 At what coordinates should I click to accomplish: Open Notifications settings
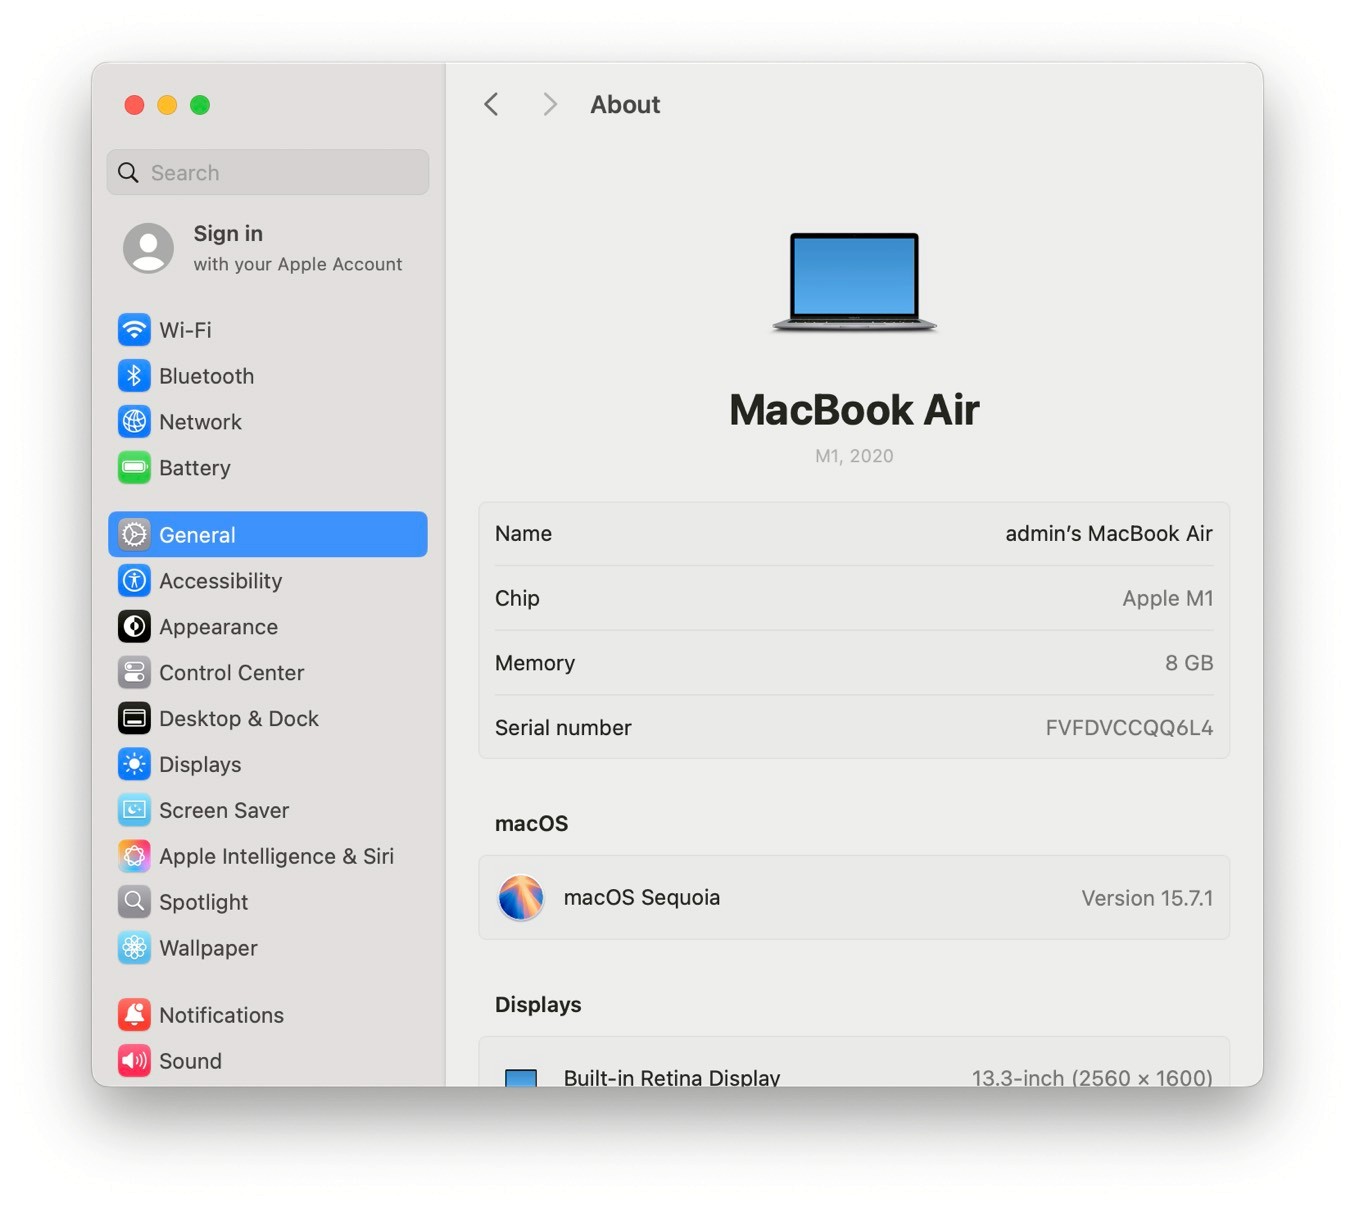[220, 1015]
